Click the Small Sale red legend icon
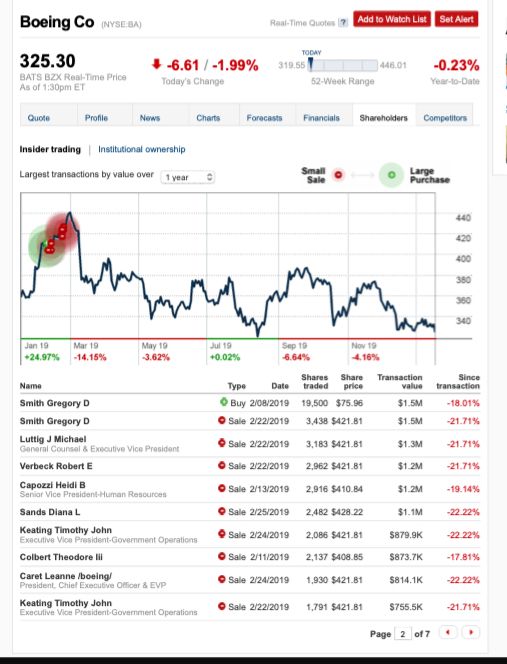Screen dimensions: 507x664 coord(338,174)
